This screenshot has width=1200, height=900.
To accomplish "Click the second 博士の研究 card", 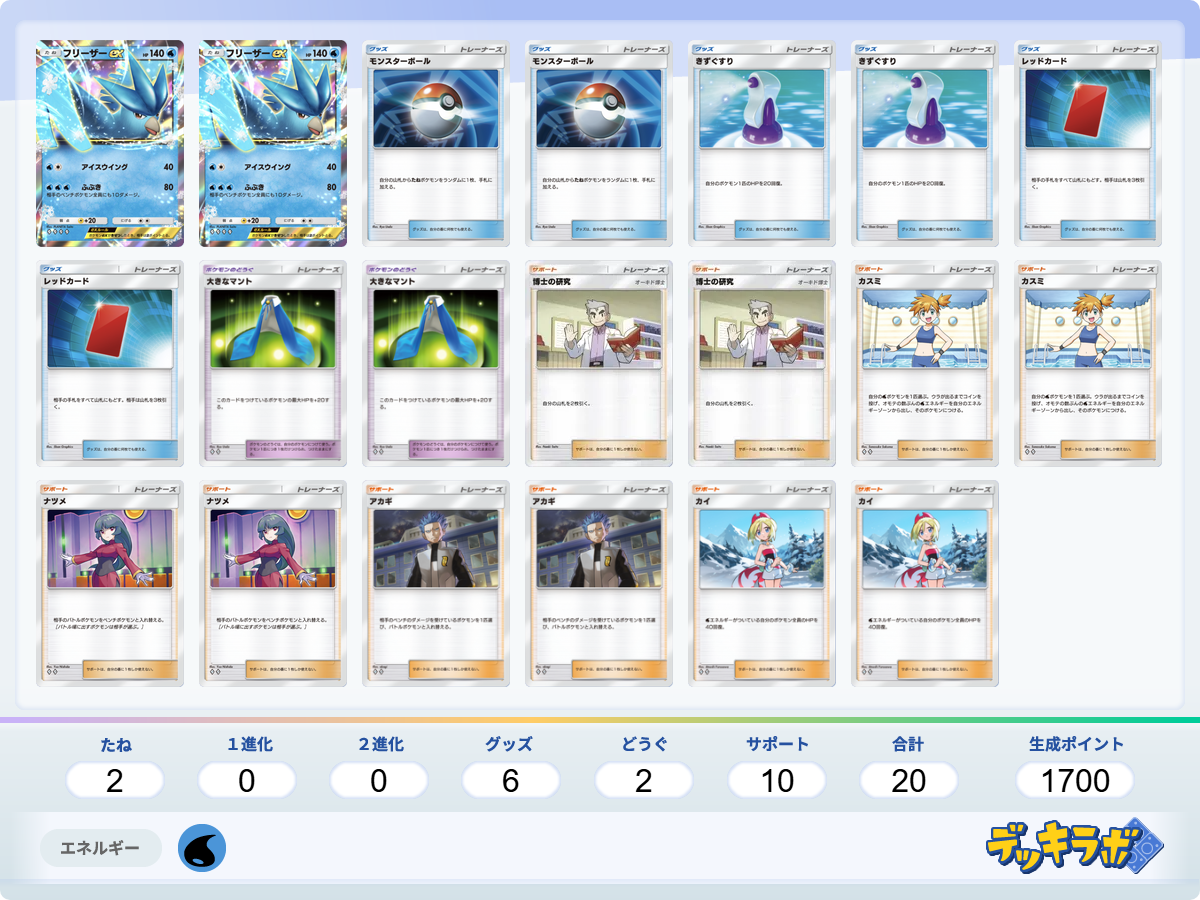I will (x=762, y=363).
